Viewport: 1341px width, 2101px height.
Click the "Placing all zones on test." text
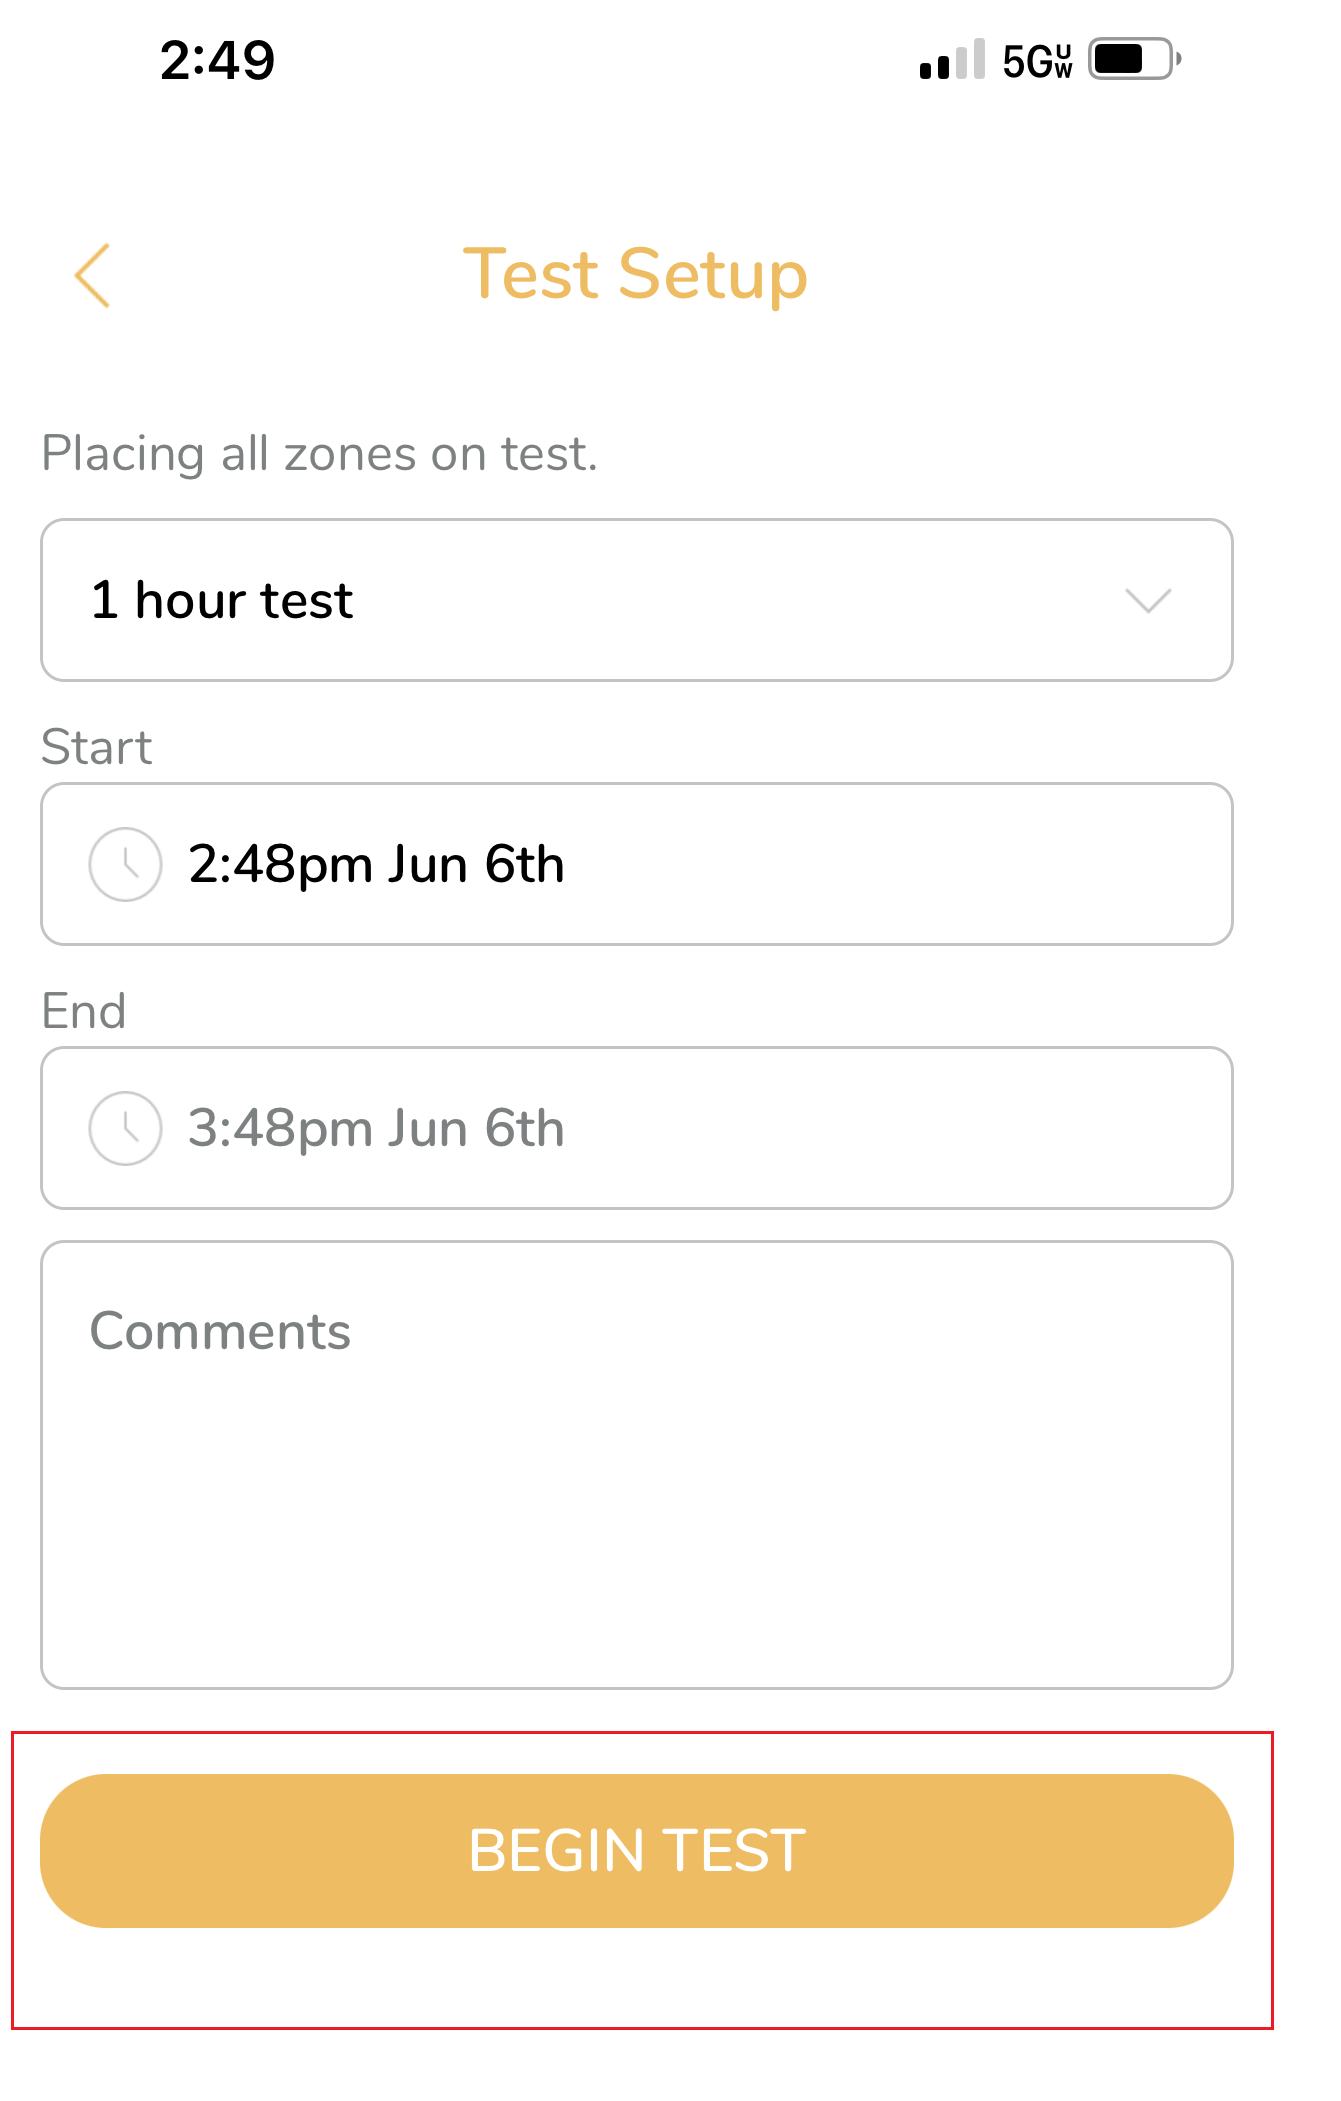tap(320, 454)
